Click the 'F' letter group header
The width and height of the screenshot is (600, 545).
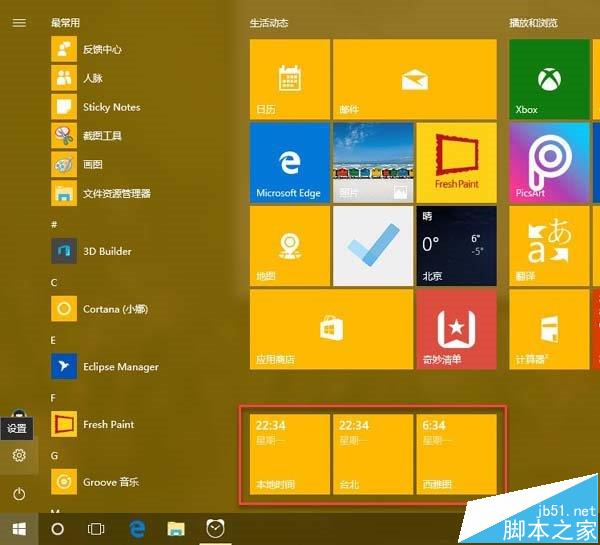(x=53, y=398)
